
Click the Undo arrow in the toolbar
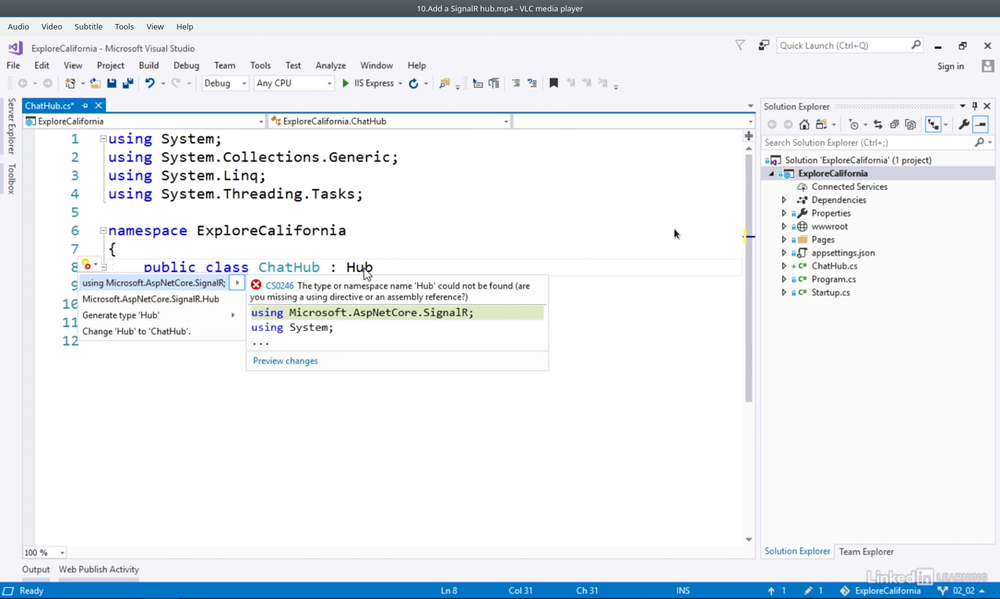pyautogui.click(x=149, y=84)
